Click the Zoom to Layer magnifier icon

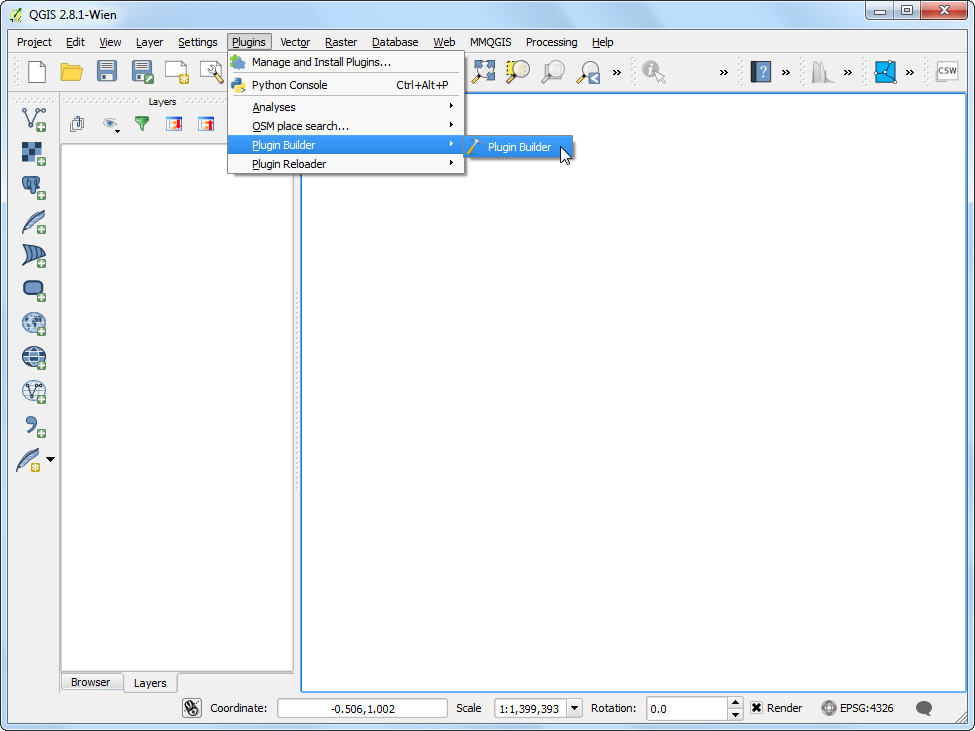(x=552, y=71)
